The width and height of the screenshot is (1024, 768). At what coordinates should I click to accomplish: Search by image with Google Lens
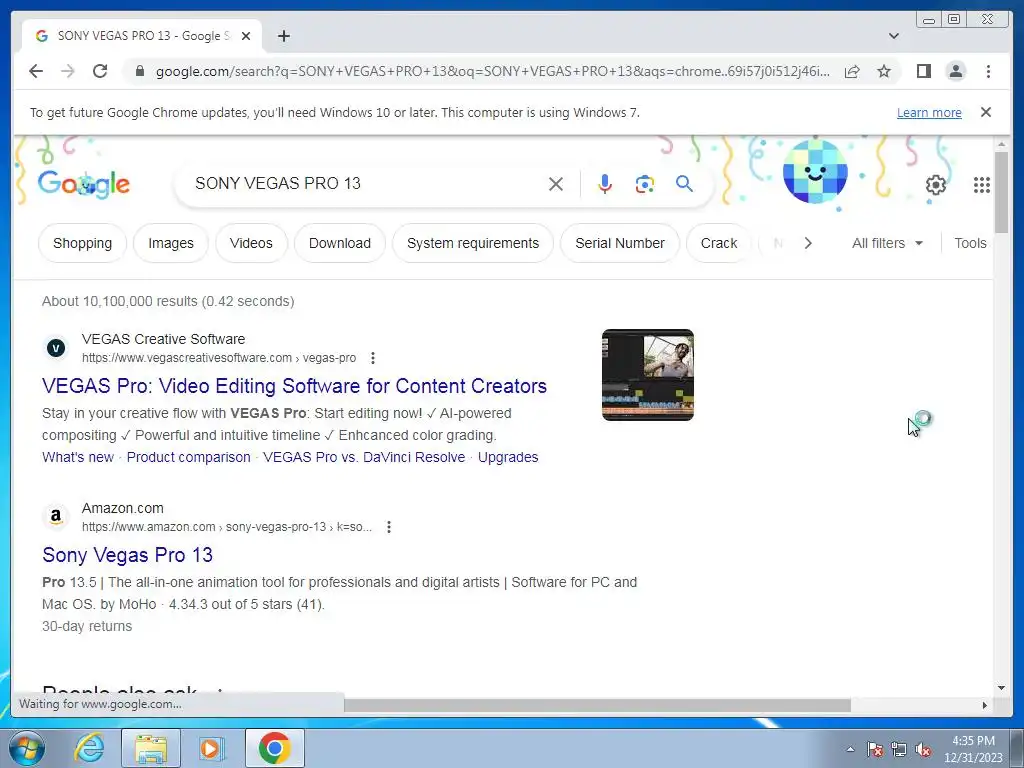[645, 184]
